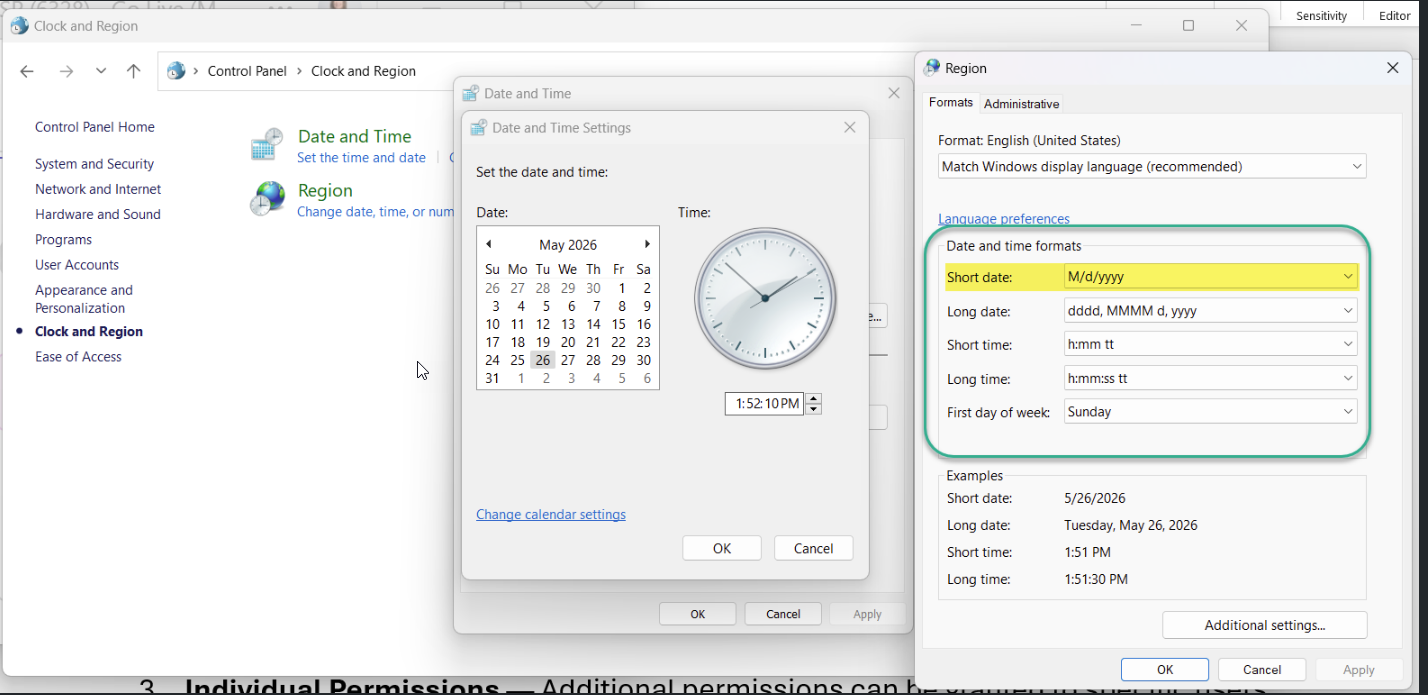Open recent locations chevron in navigation
Screen dimensions: 1428x695
[101, 71]
